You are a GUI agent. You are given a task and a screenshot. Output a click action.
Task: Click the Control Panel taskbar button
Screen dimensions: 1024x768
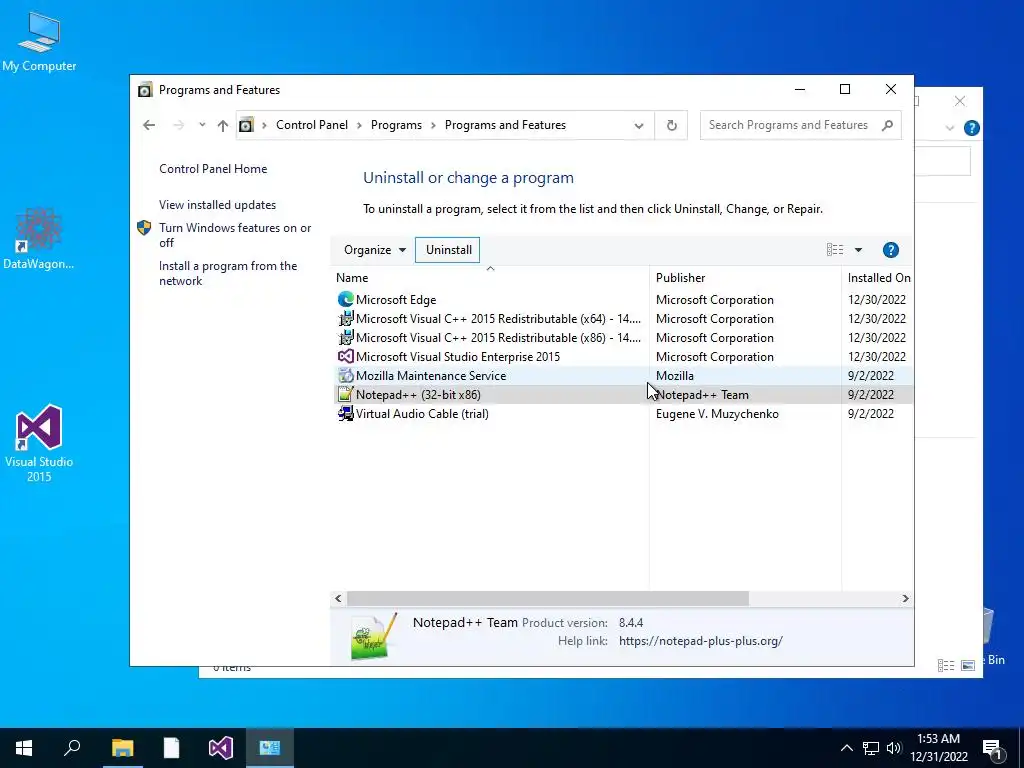[x=270, y=748]
